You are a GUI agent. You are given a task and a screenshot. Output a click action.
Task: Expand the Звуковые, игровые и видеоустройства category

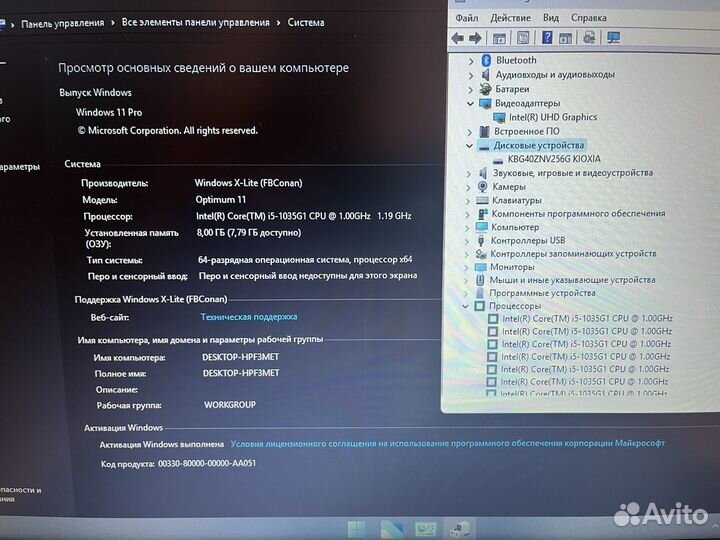(x=468, y=174)
